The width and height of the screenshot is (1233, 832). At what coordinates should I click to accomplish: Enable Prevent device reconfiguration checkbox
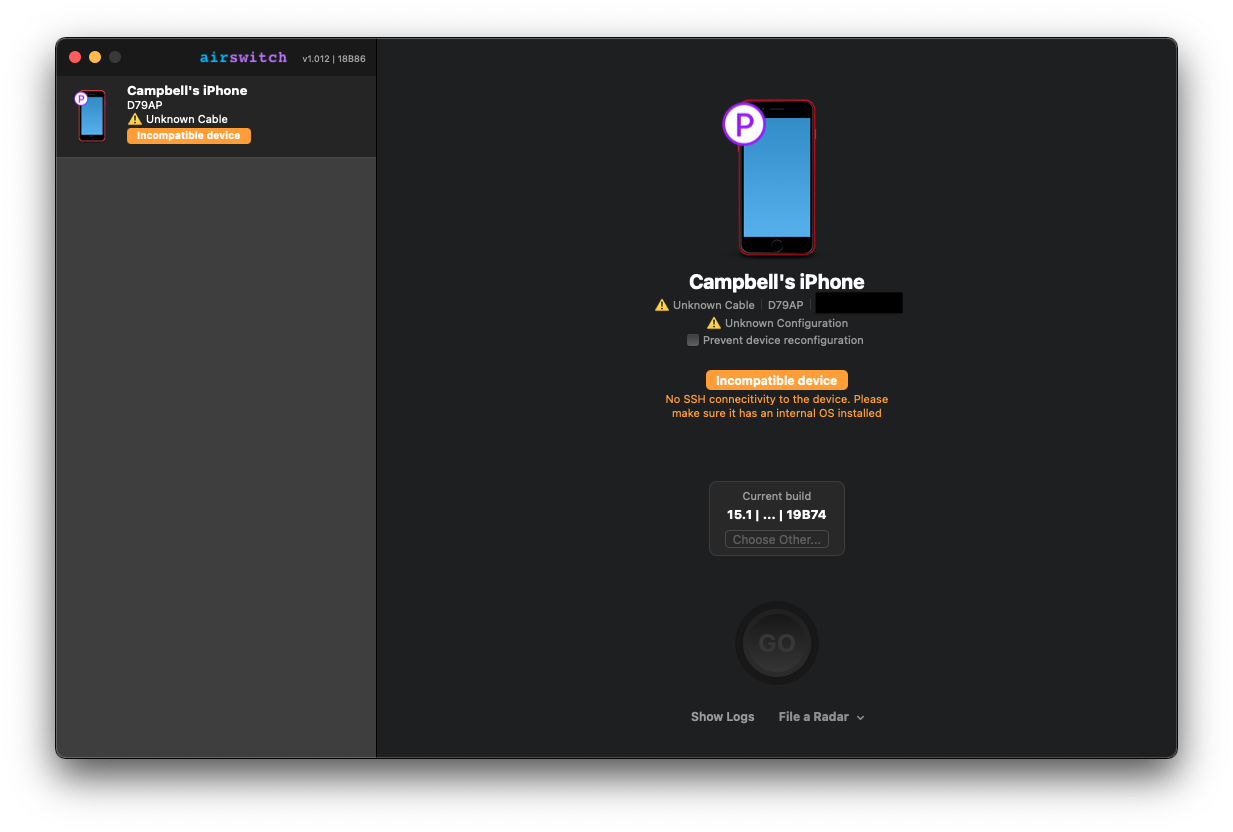pyautogui.click(x=693, y=340)
